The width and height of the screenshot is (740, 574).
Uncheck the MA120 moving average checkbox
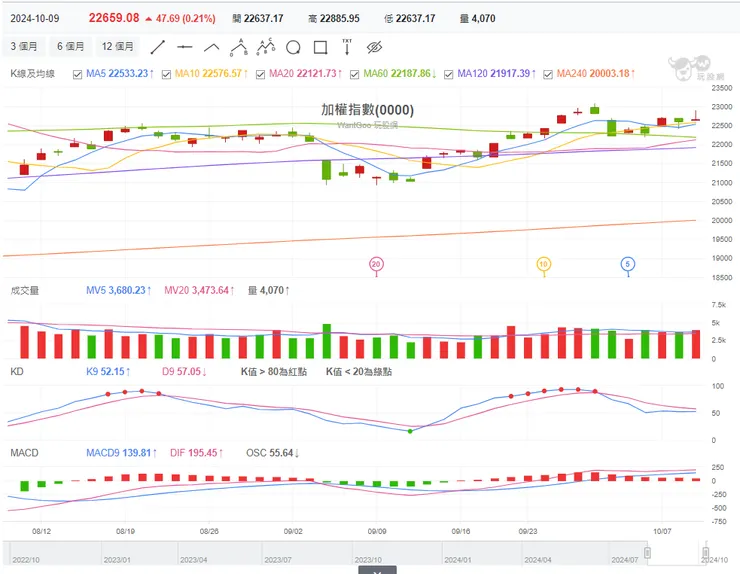448,74
